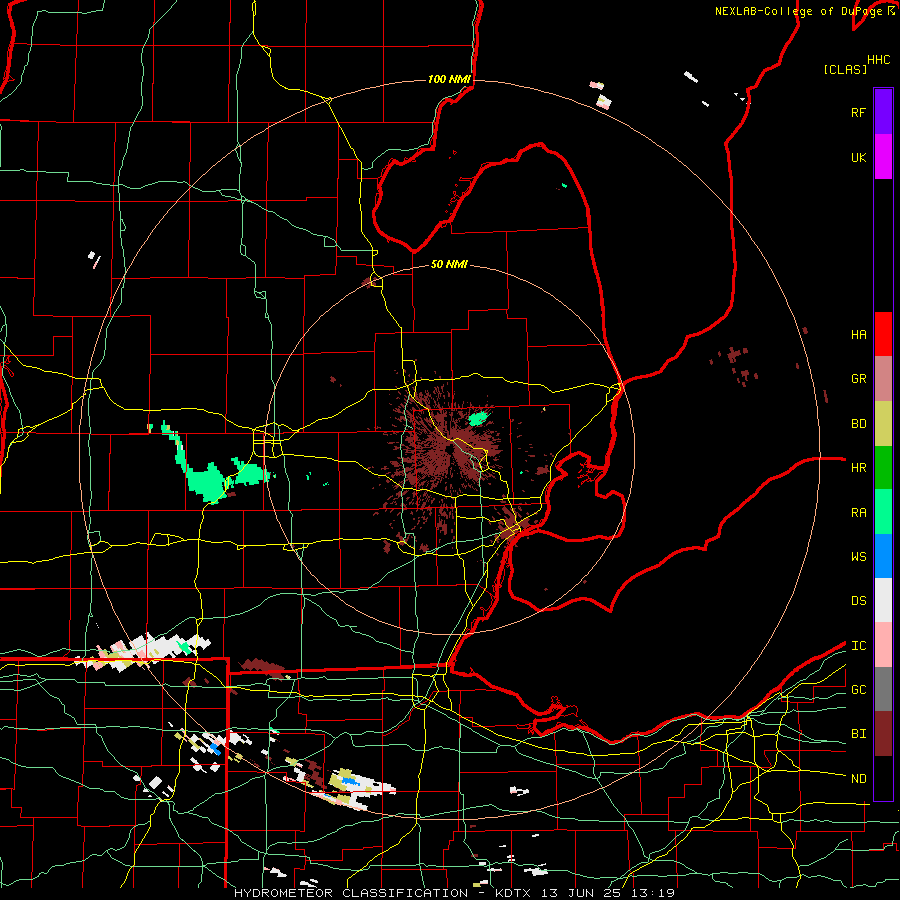Click the 'ND' legend label

pyautogui.click(x=858, y=779)
